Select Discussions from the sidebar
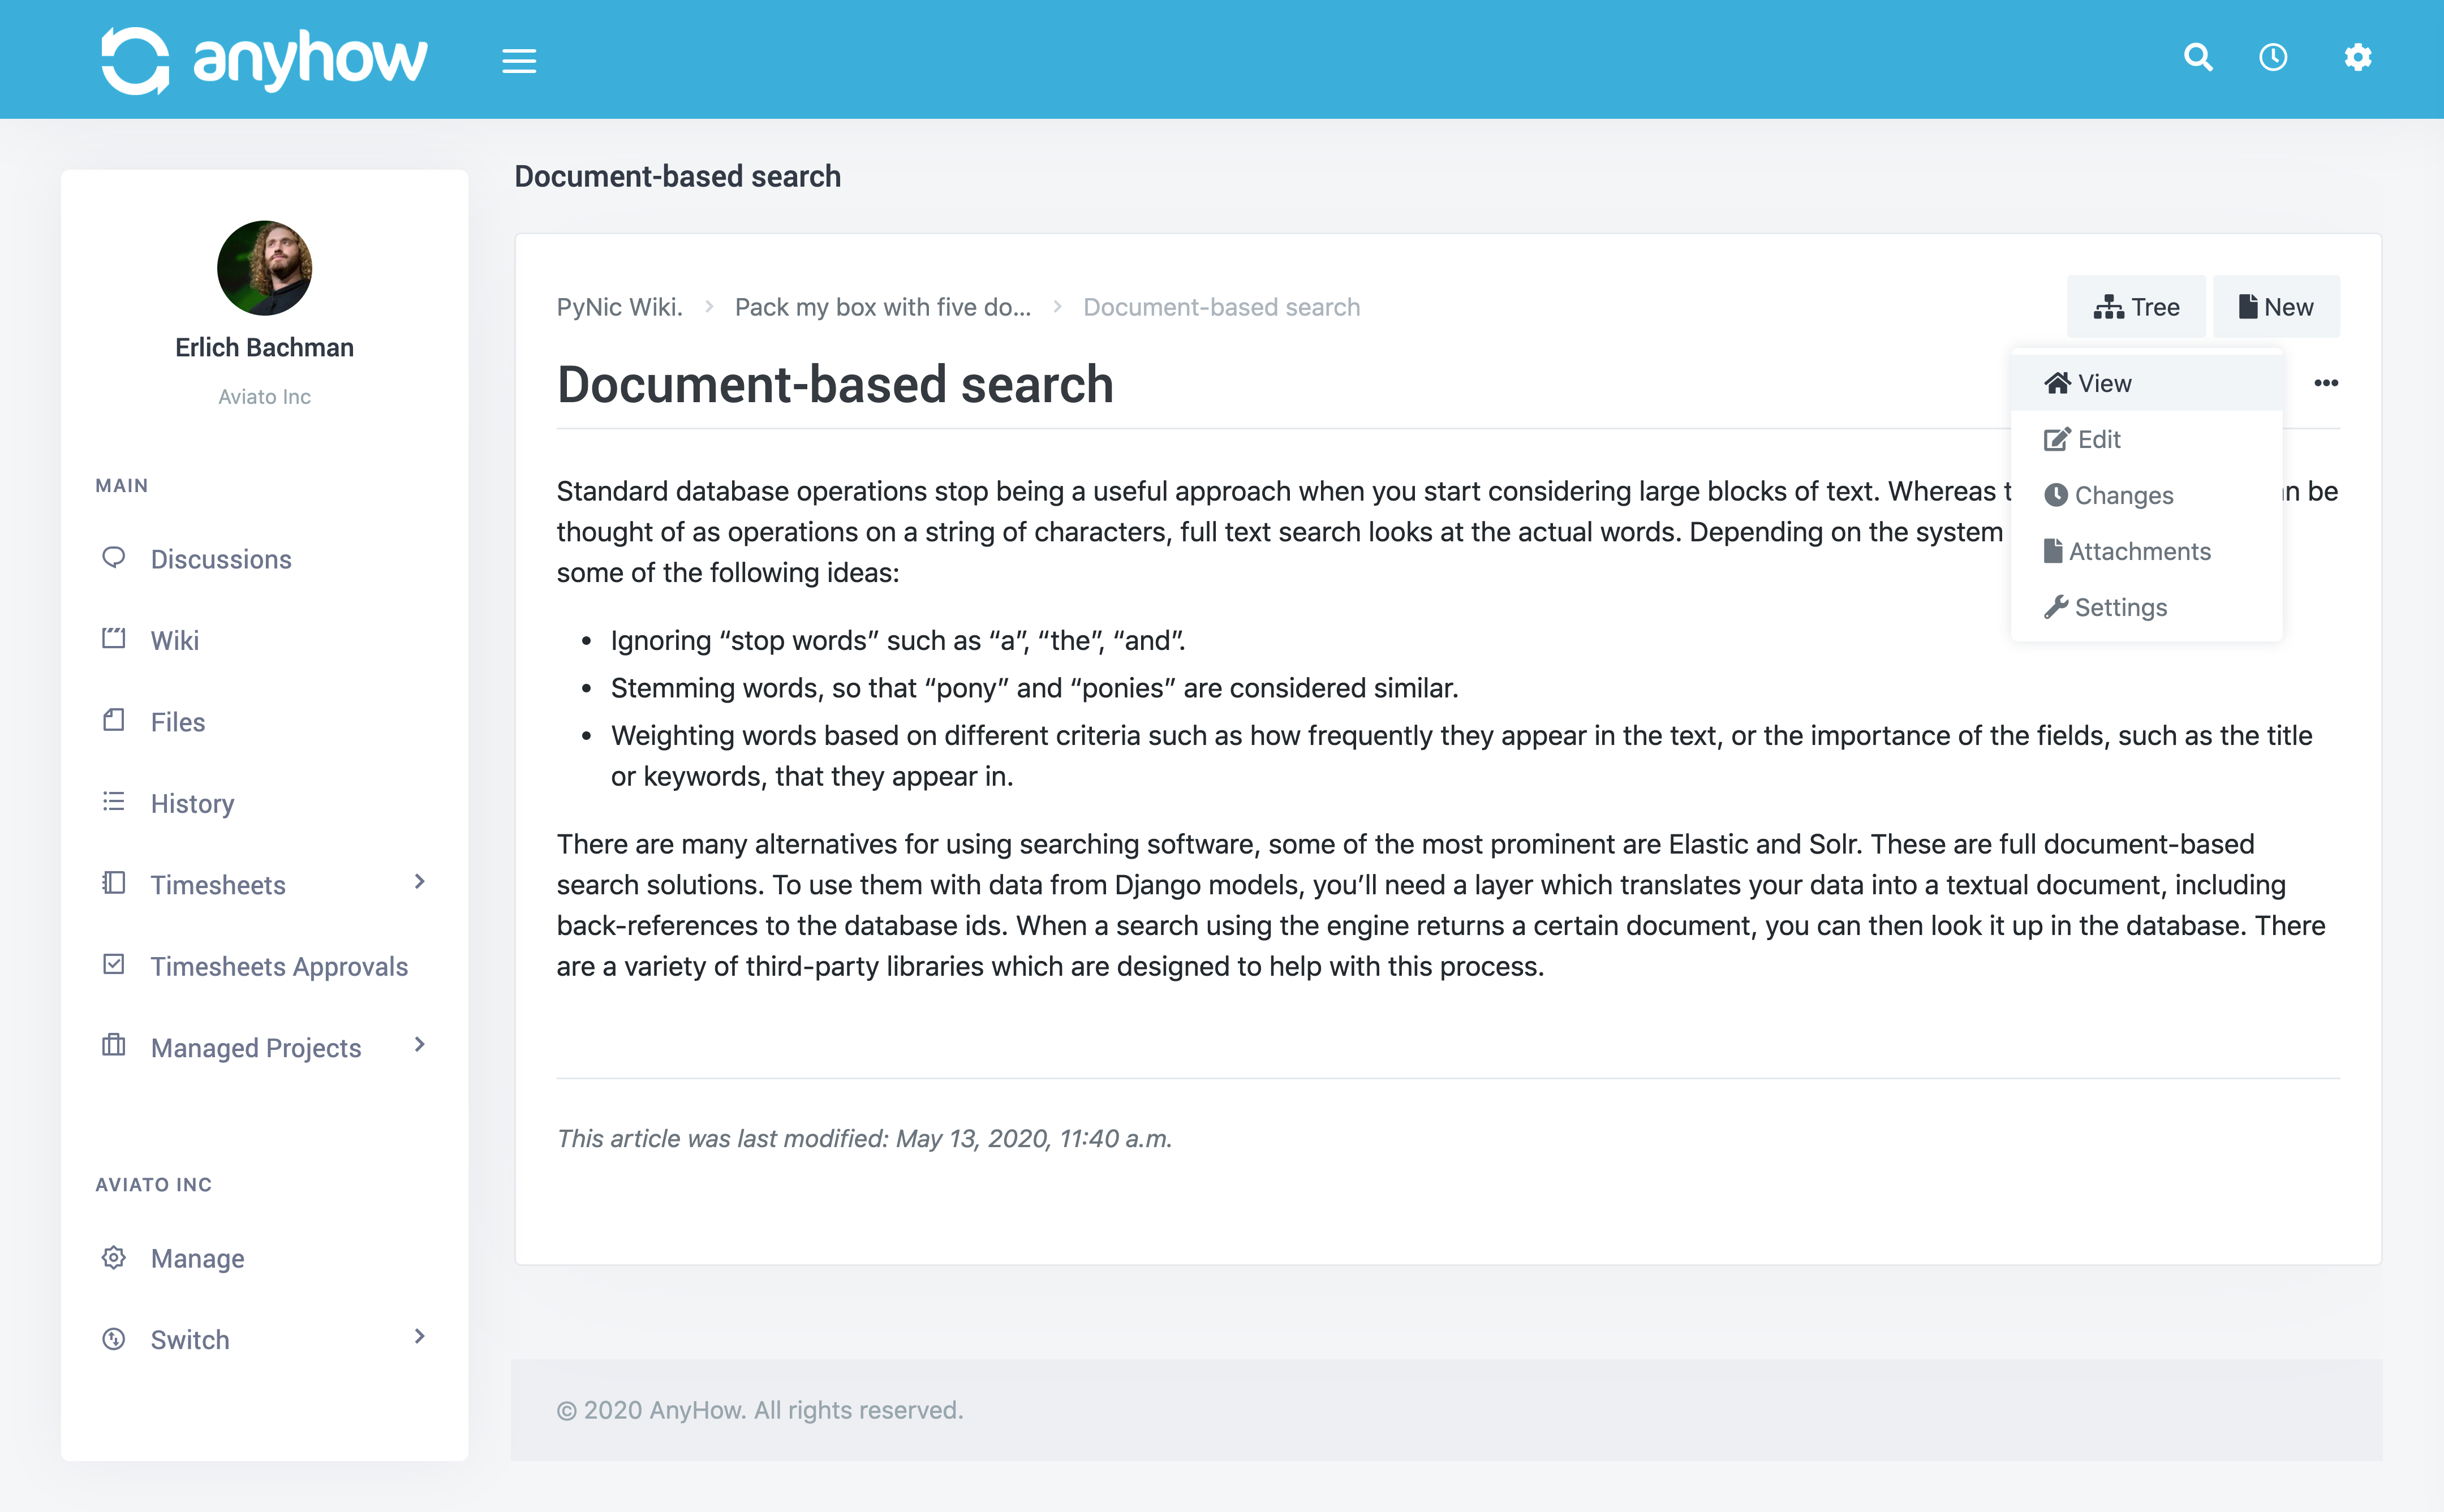Screen dimensions: 2444x1512 tap(221, 559)
